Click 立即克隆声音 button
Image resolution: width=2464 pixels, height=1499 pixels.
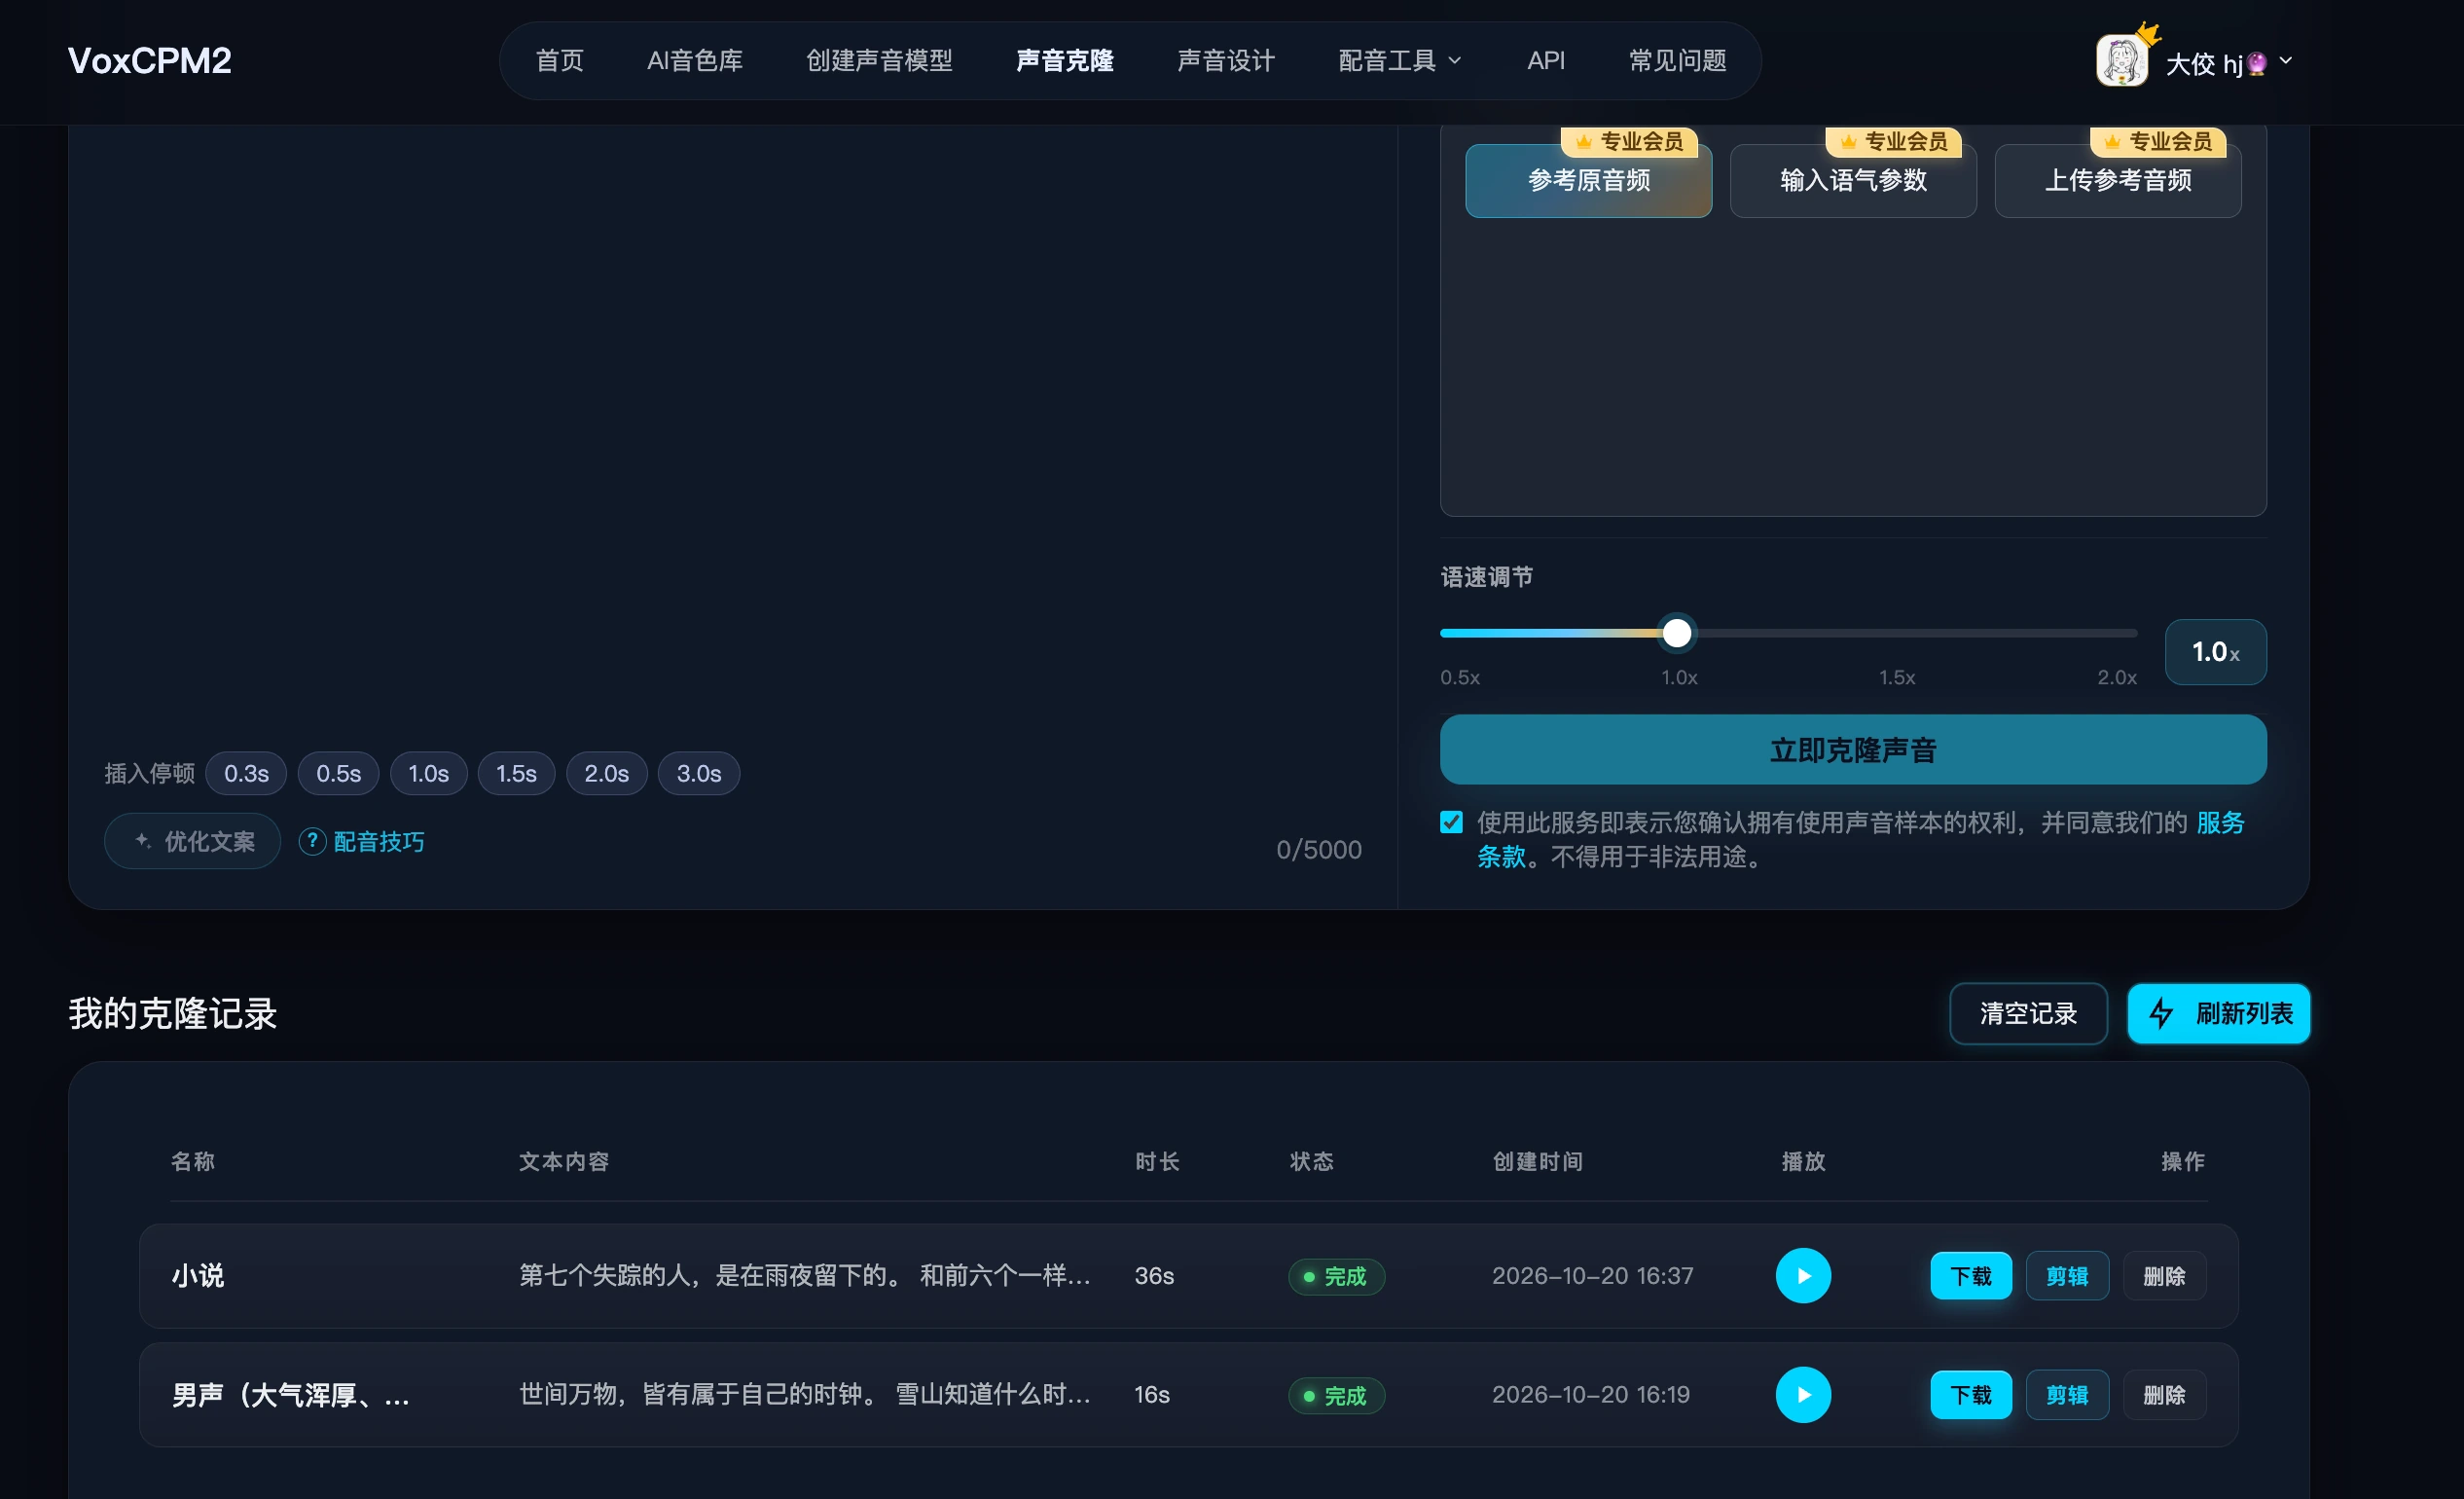(x=1853, y=750)
